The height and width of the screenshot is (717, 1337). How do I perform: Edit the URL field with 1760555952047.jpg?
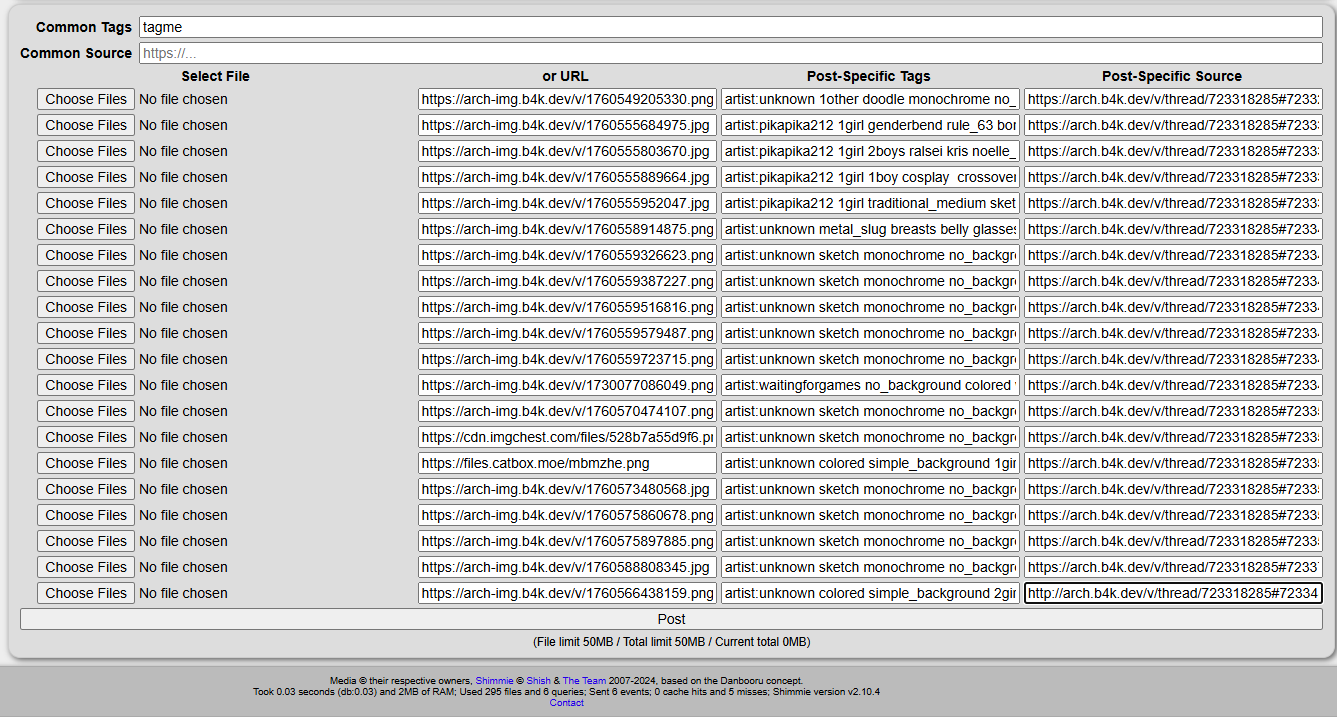coord(567,203)
